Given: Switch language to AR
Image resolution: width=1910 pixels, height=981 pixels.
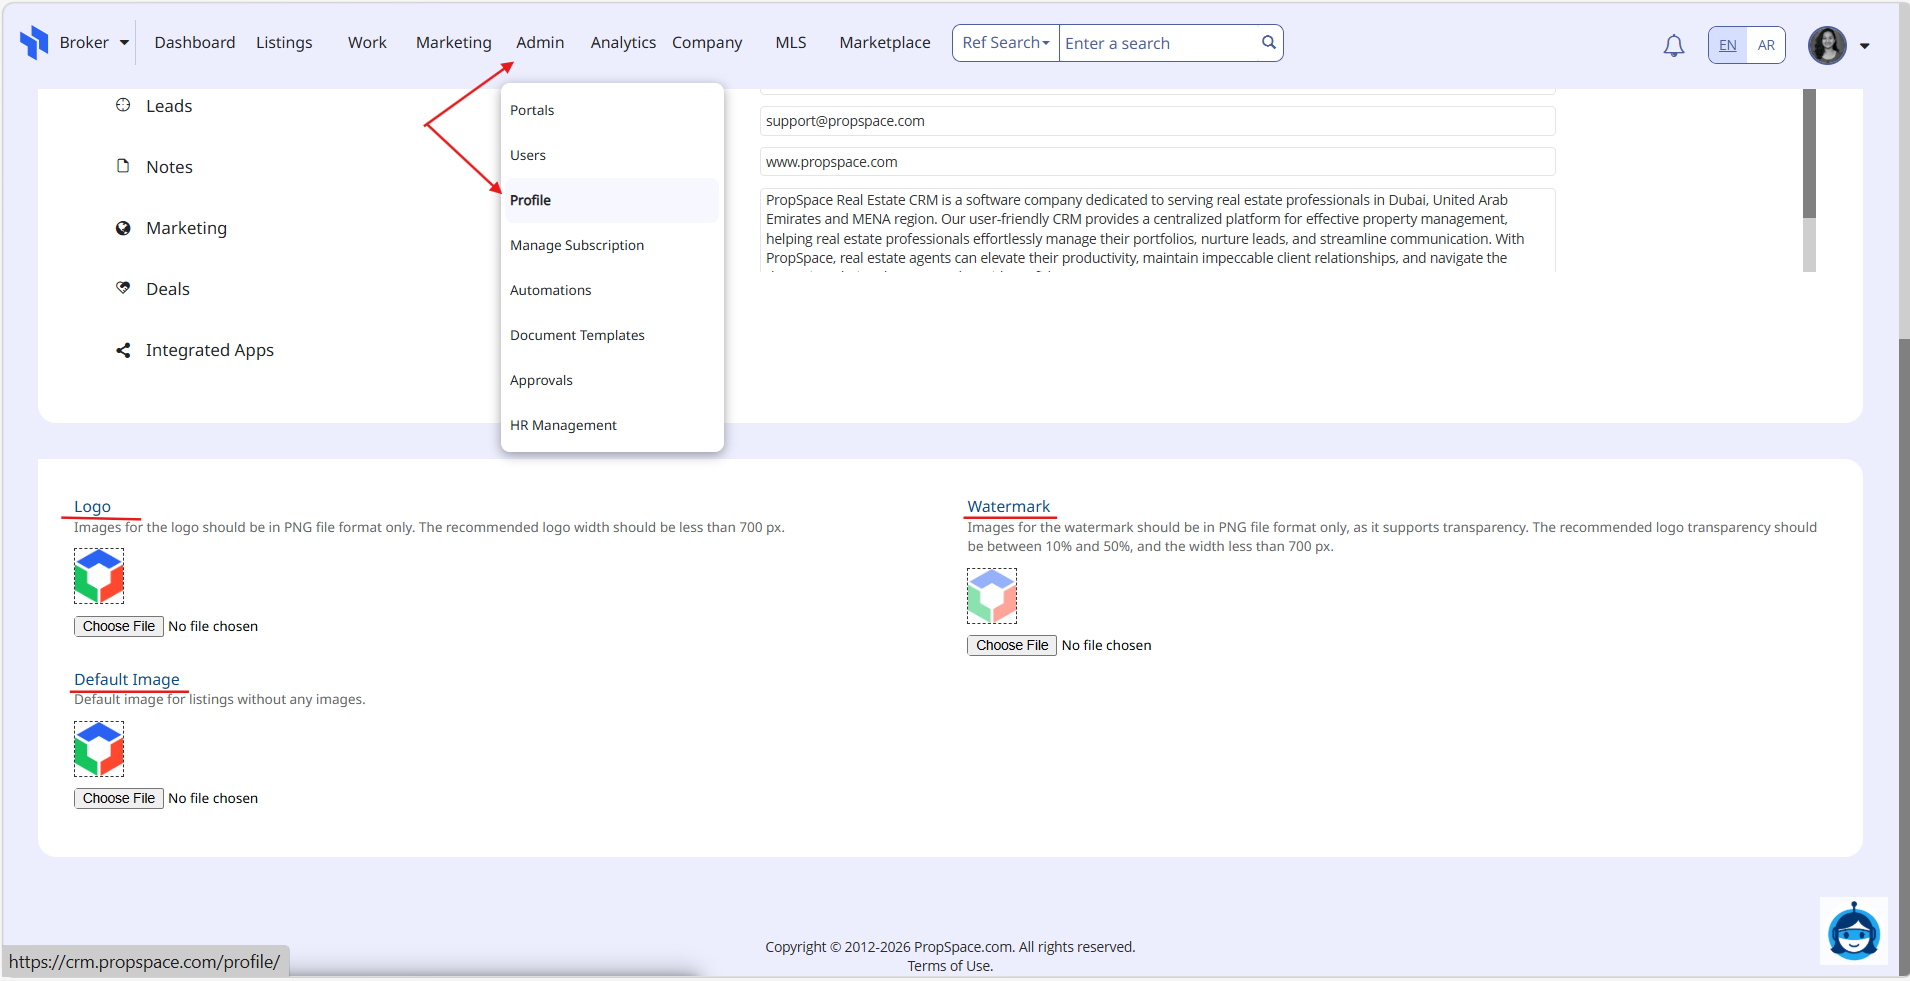Looking at the screenshot, I should point(1766,45).
